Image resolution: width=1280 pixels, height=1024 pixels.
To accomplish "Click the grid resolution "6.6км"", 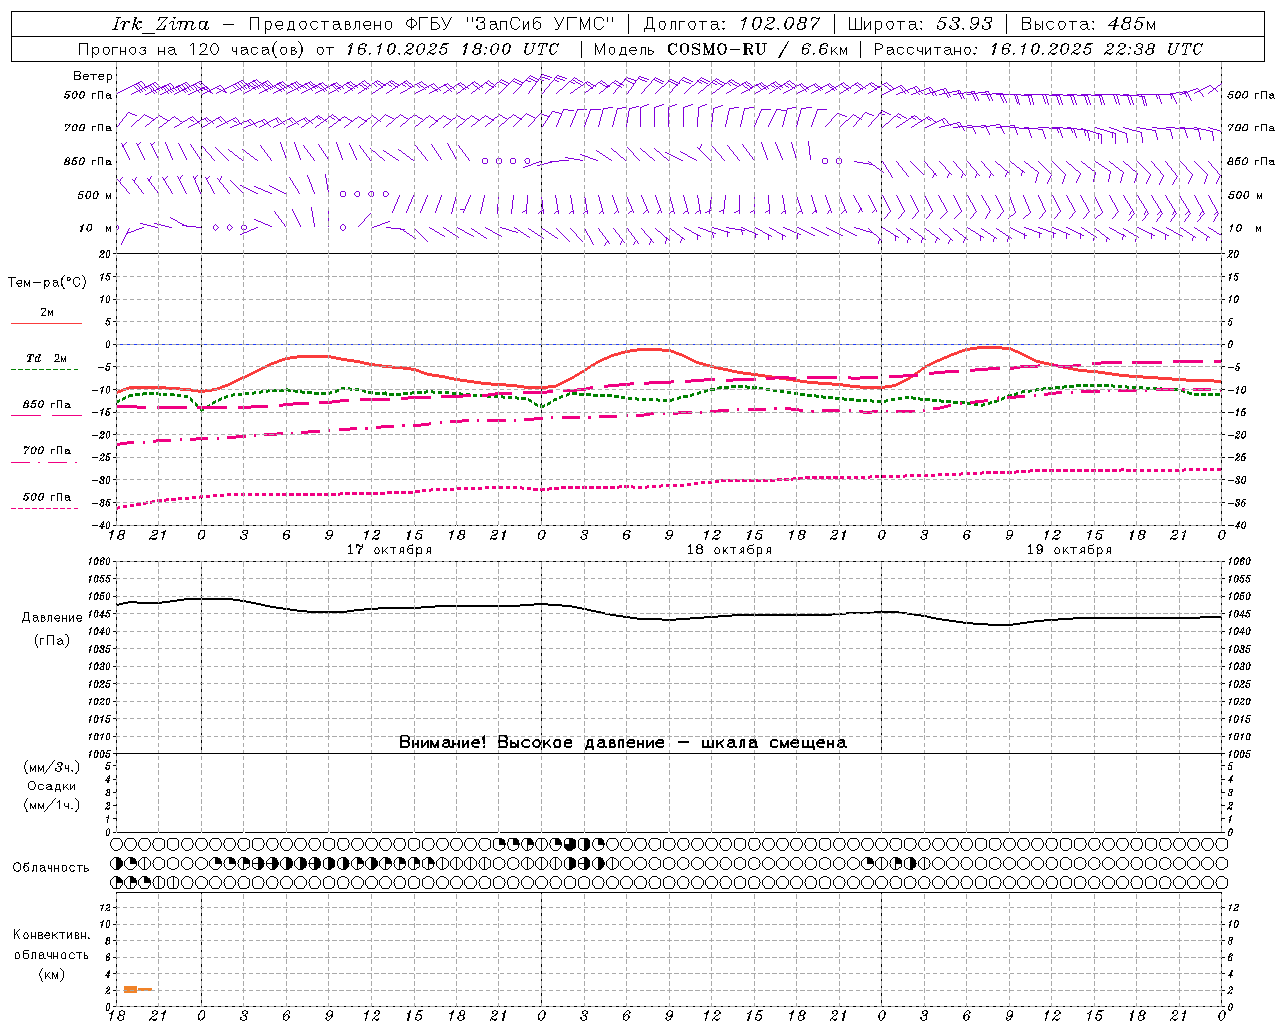I will click(x=824, y=49).
